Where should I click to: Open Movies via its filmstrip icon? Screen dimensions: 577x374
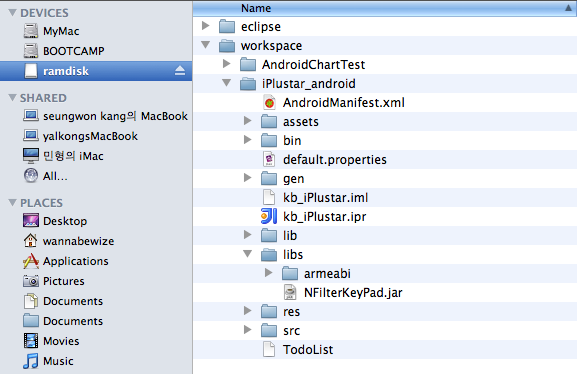pos(31,341)
